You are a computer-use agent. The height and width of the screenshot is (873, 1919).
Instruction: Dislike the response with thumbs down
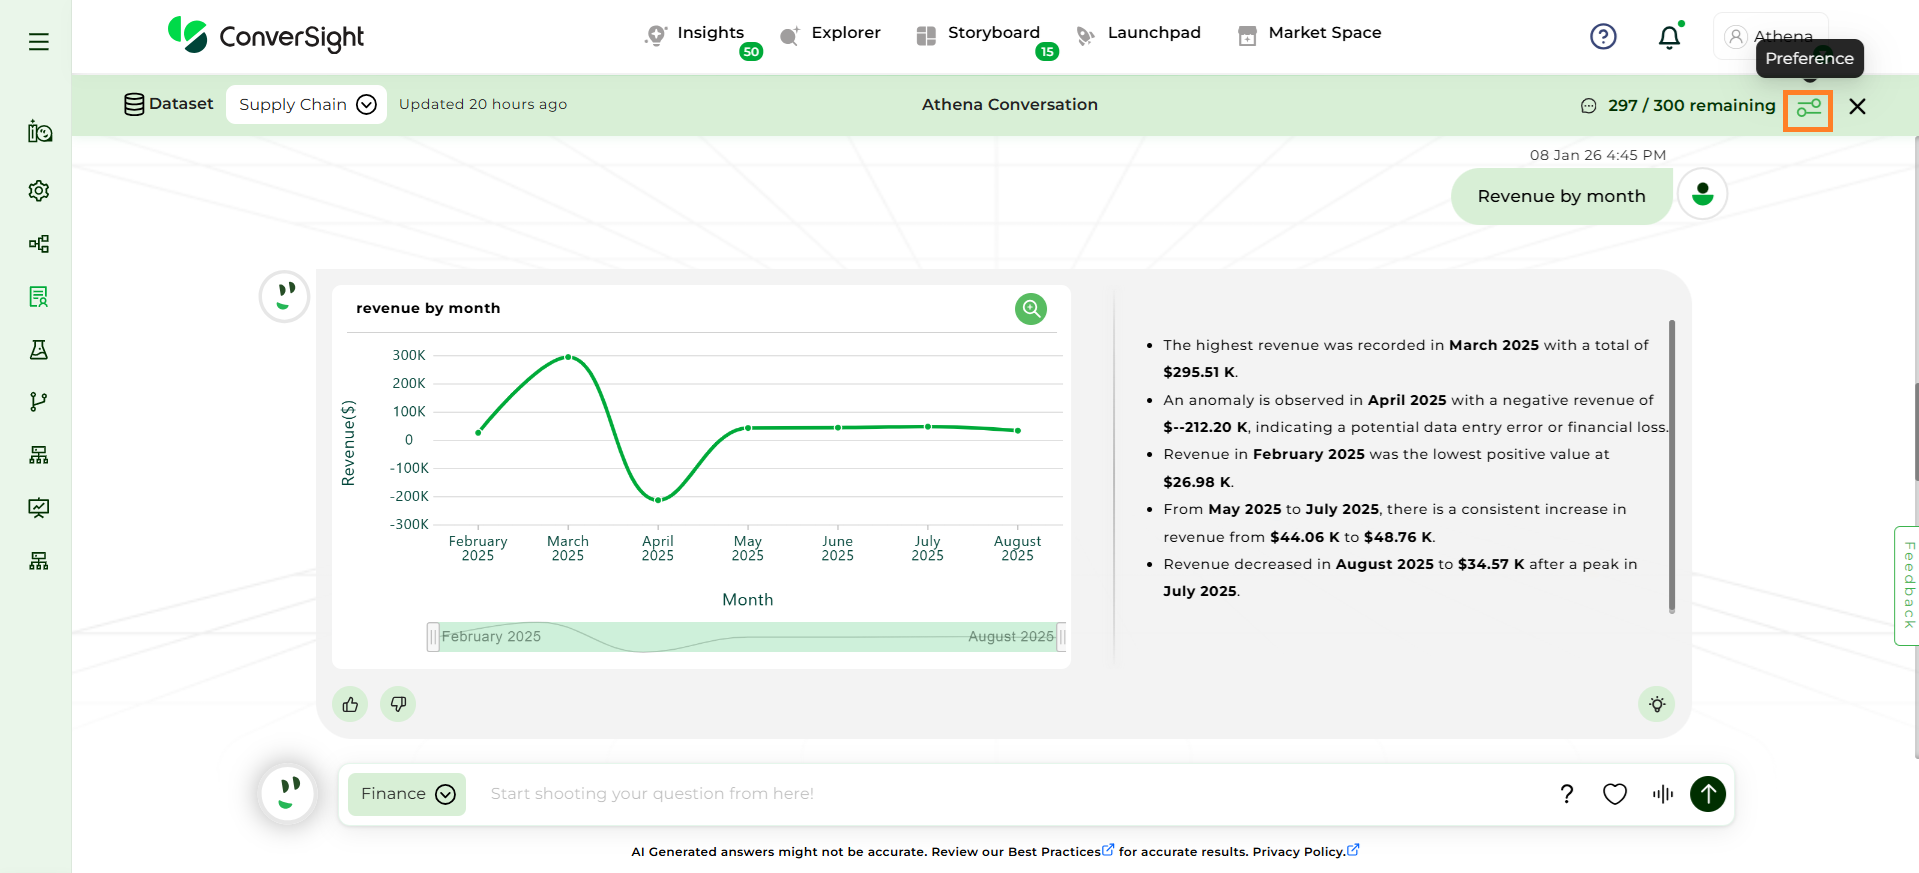click(398, 705)
